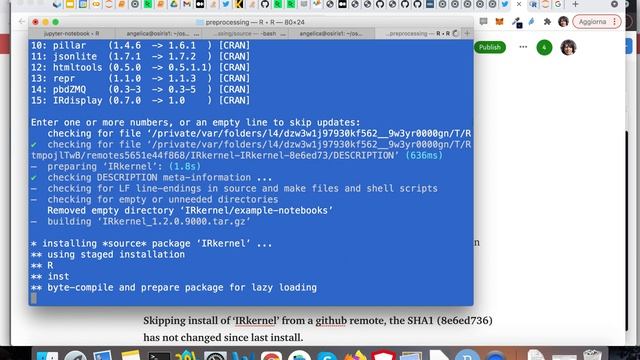Open the Google browser tab
Image resolution: width=640 pixels, height=360 pixels.
click(558, 4)
